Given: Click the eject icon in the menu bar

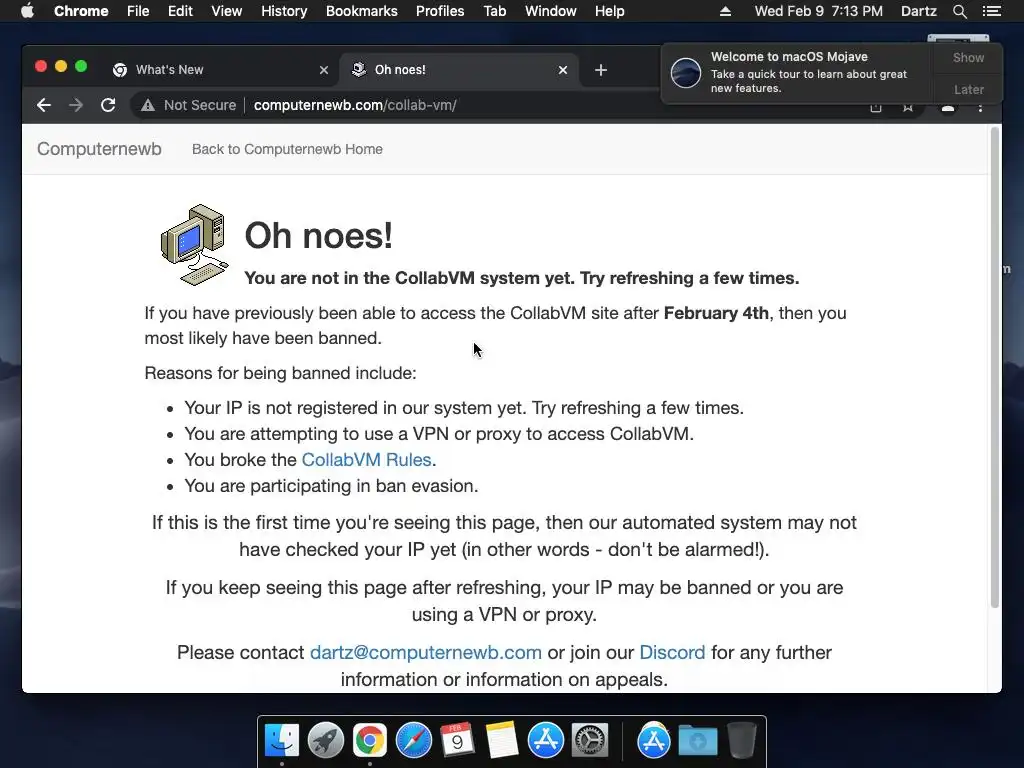Looking at the screenshot, I should pos(726,11).
